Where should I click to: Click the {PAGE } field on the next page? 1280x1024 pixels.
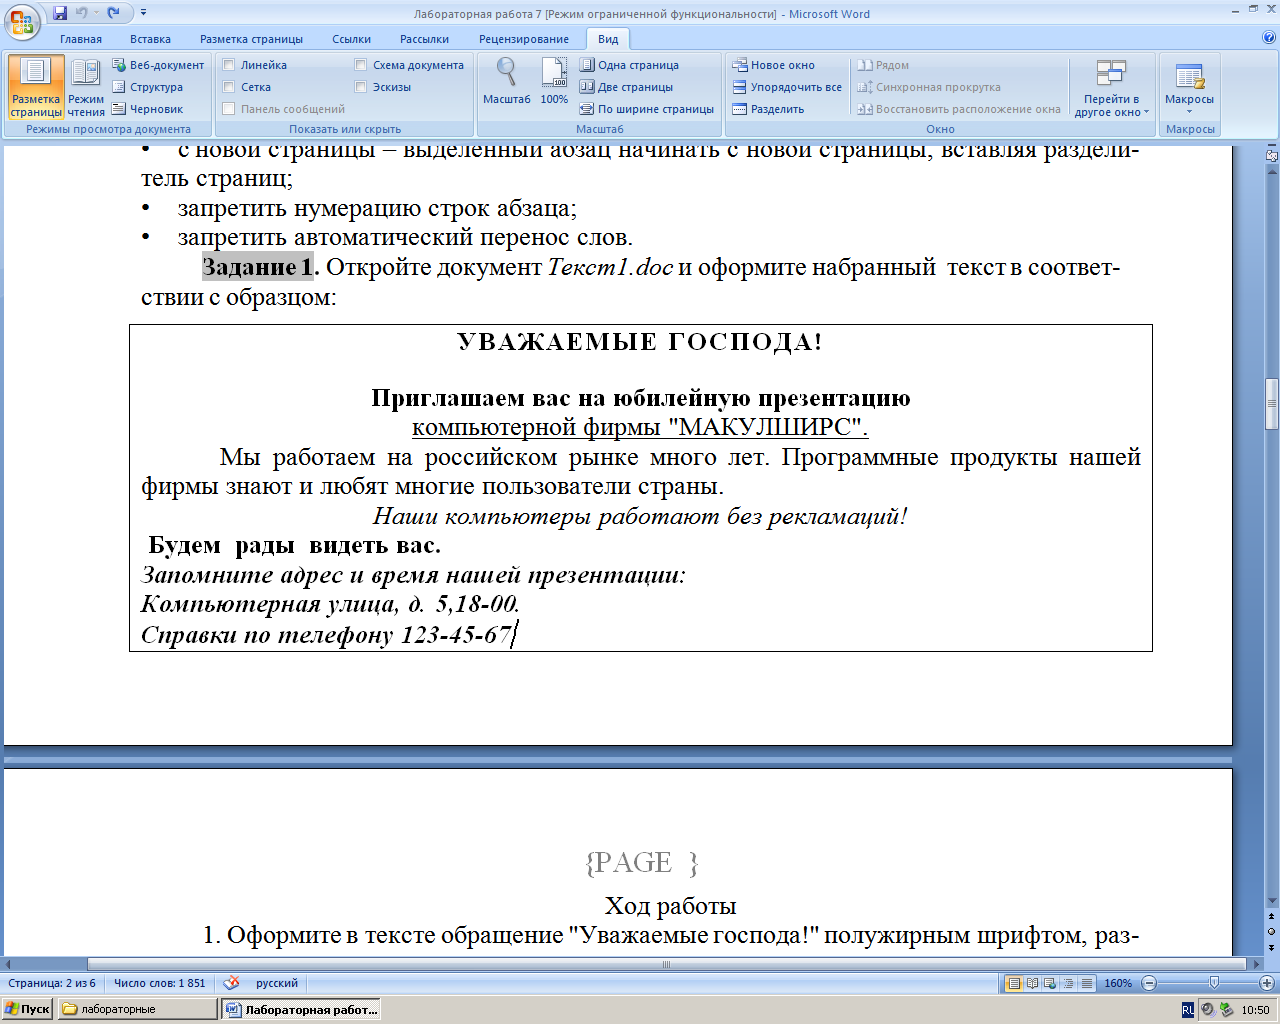(641, 862)
